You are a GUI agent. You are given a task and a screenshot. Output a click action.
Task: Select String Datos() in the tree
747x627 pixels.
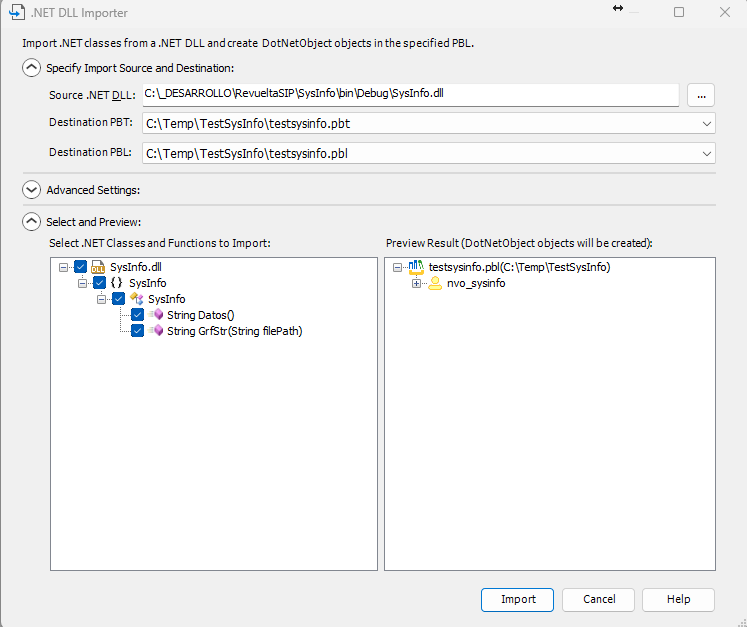tap(201, 315)
